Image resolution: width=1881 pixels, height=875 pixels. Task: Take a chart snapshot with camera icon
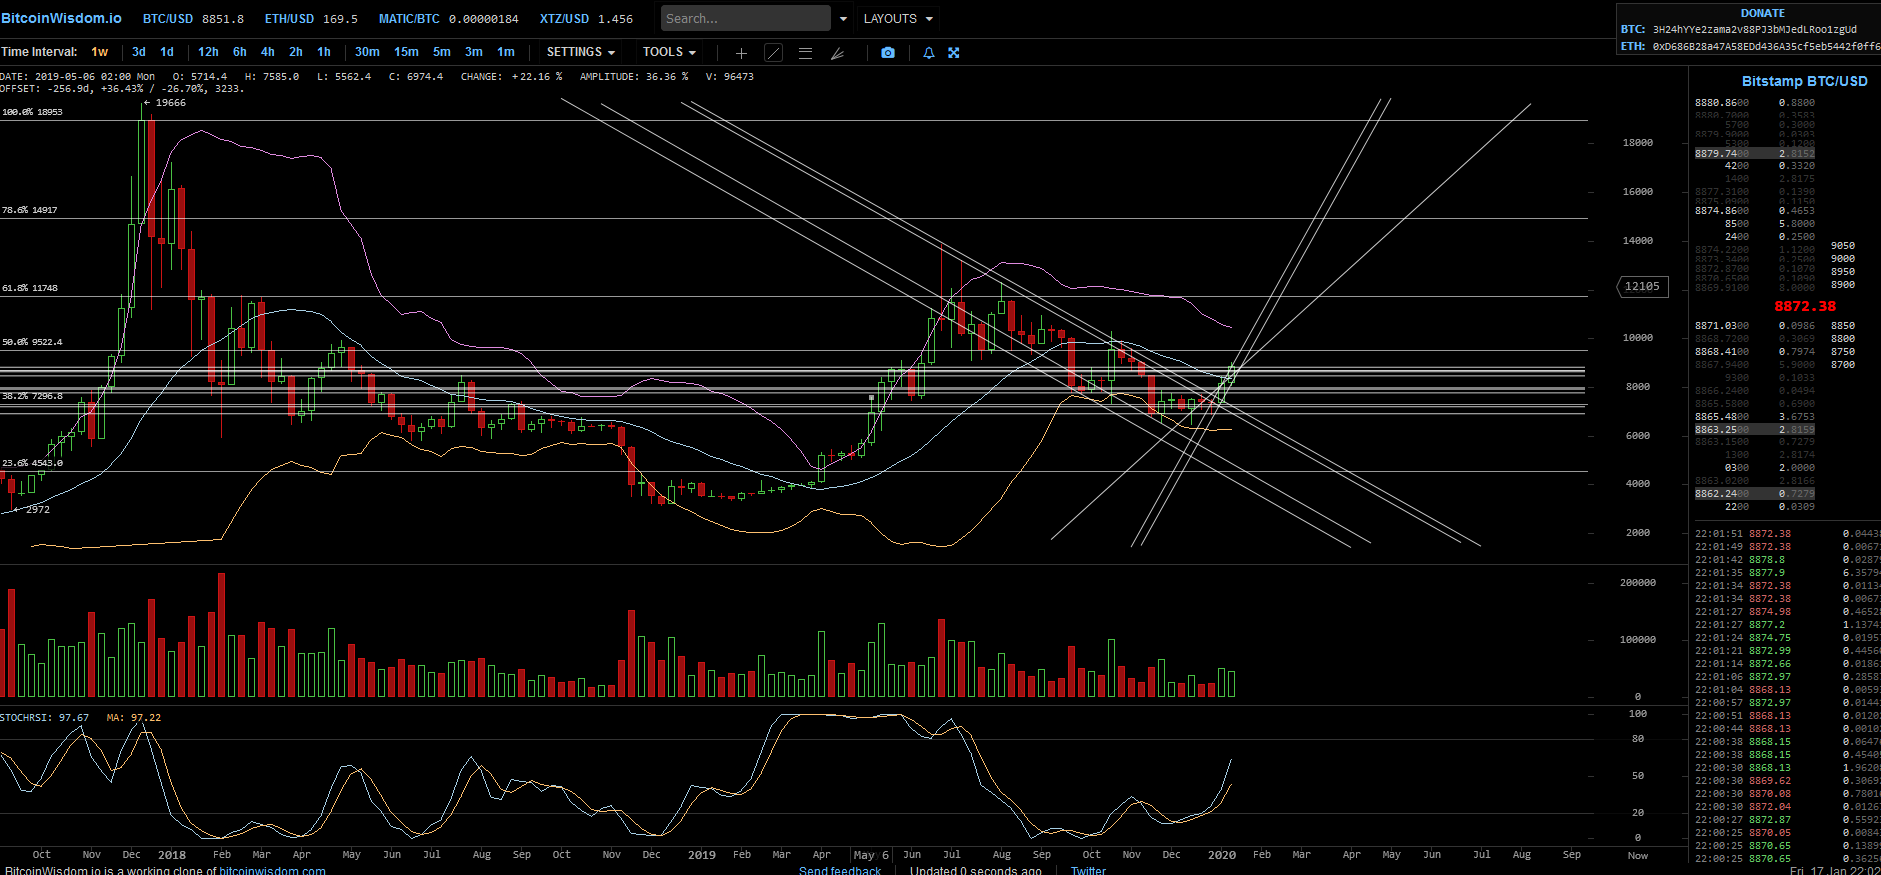(888, 53)
